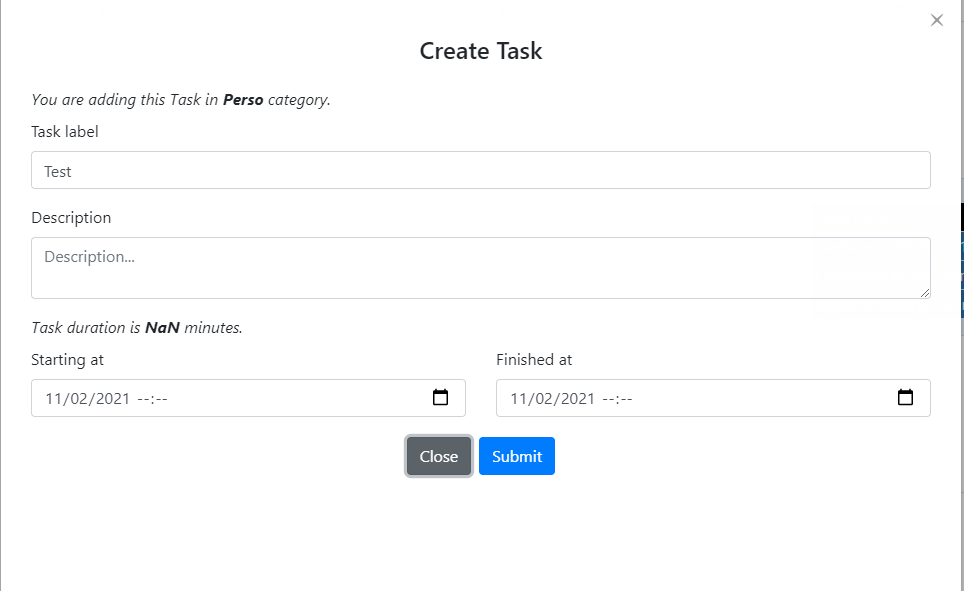Focus the Description text area

(480, 267)
